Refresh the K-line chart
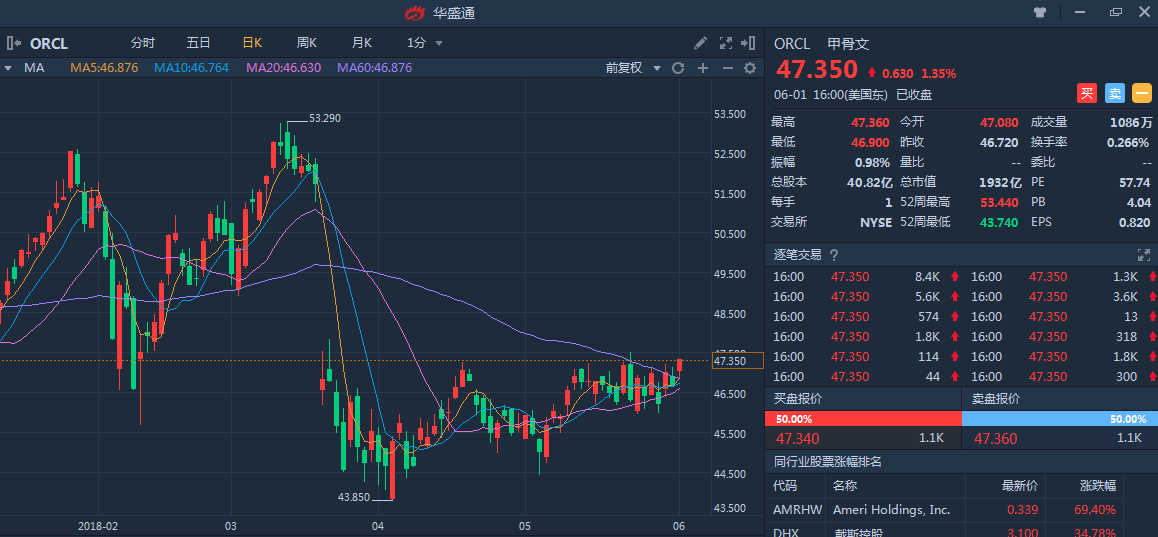The width and height of the screenshot is (1158, 537). pyautogui.click(x=678, y=68)
